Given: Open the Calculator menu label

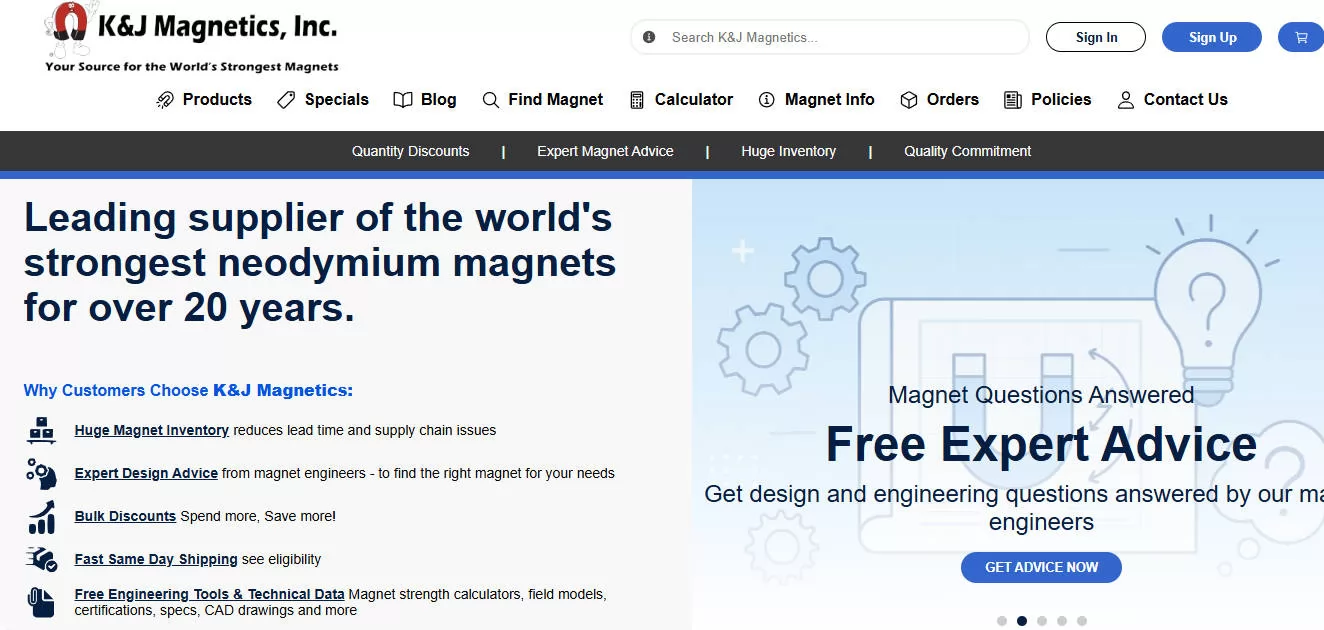Looking at the screenshot, I should (694, 100).
